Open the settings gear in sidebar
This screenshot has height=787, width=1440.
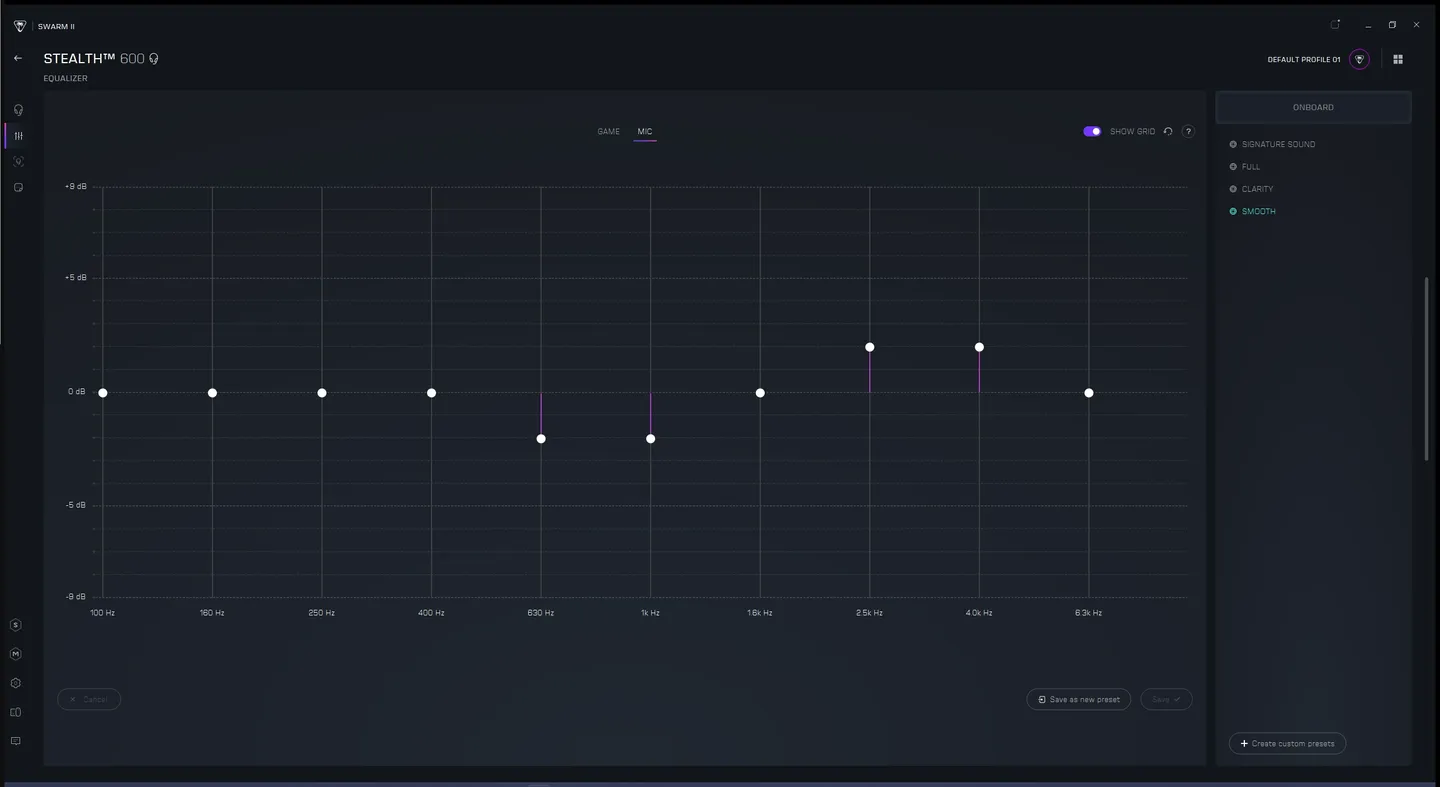pos(15,683)
